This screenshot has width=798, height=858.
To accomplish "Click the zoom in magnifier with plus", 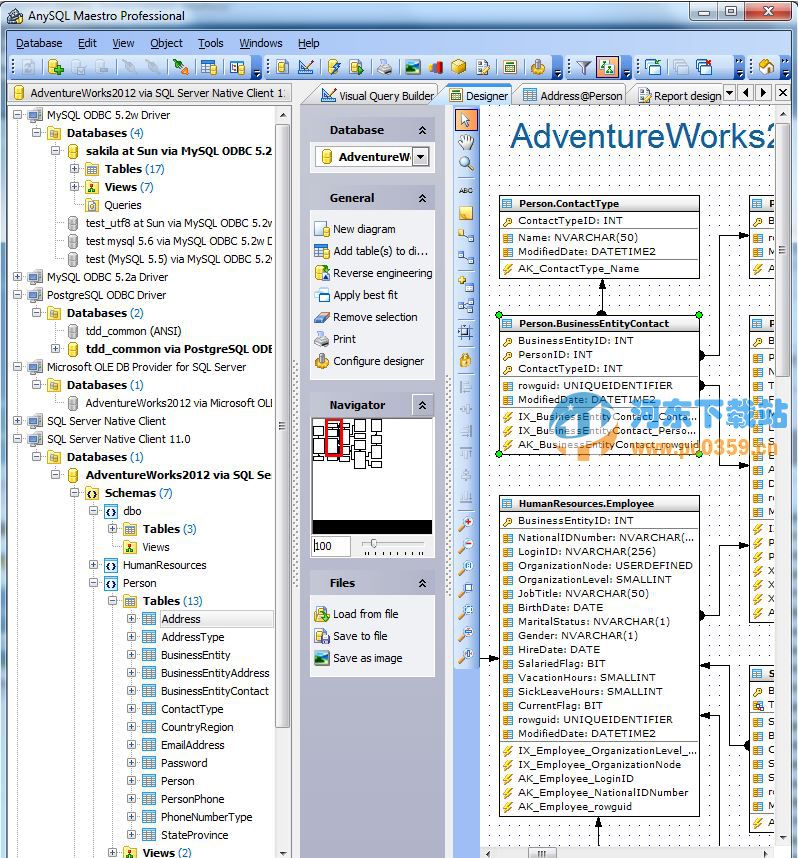I will click(466, 523).
